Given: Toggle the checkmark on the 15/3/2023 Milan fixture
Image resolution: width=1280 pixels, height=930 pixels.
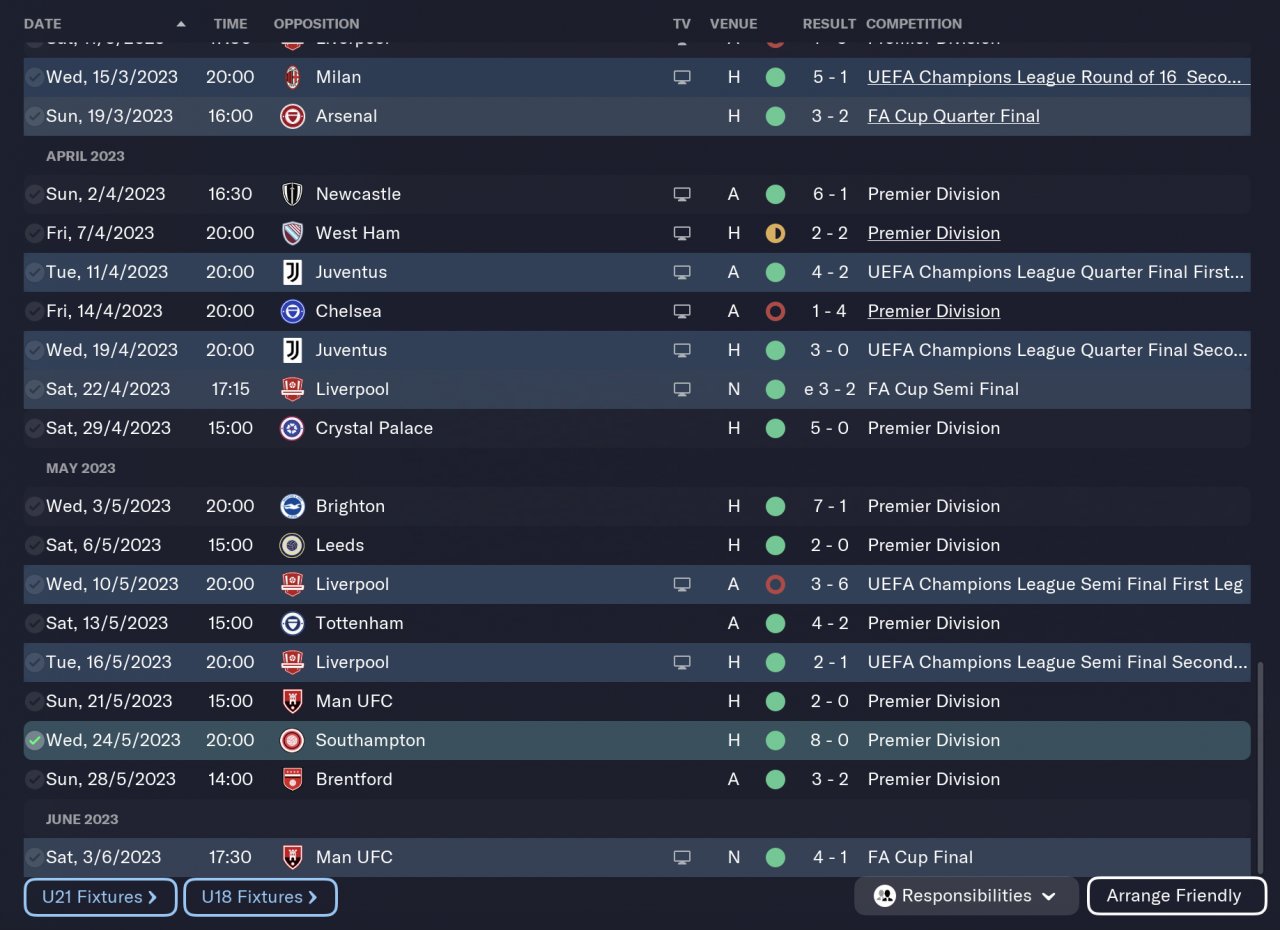Looking at the screenshot, I should pyautogui.click(x=35, y=77).
